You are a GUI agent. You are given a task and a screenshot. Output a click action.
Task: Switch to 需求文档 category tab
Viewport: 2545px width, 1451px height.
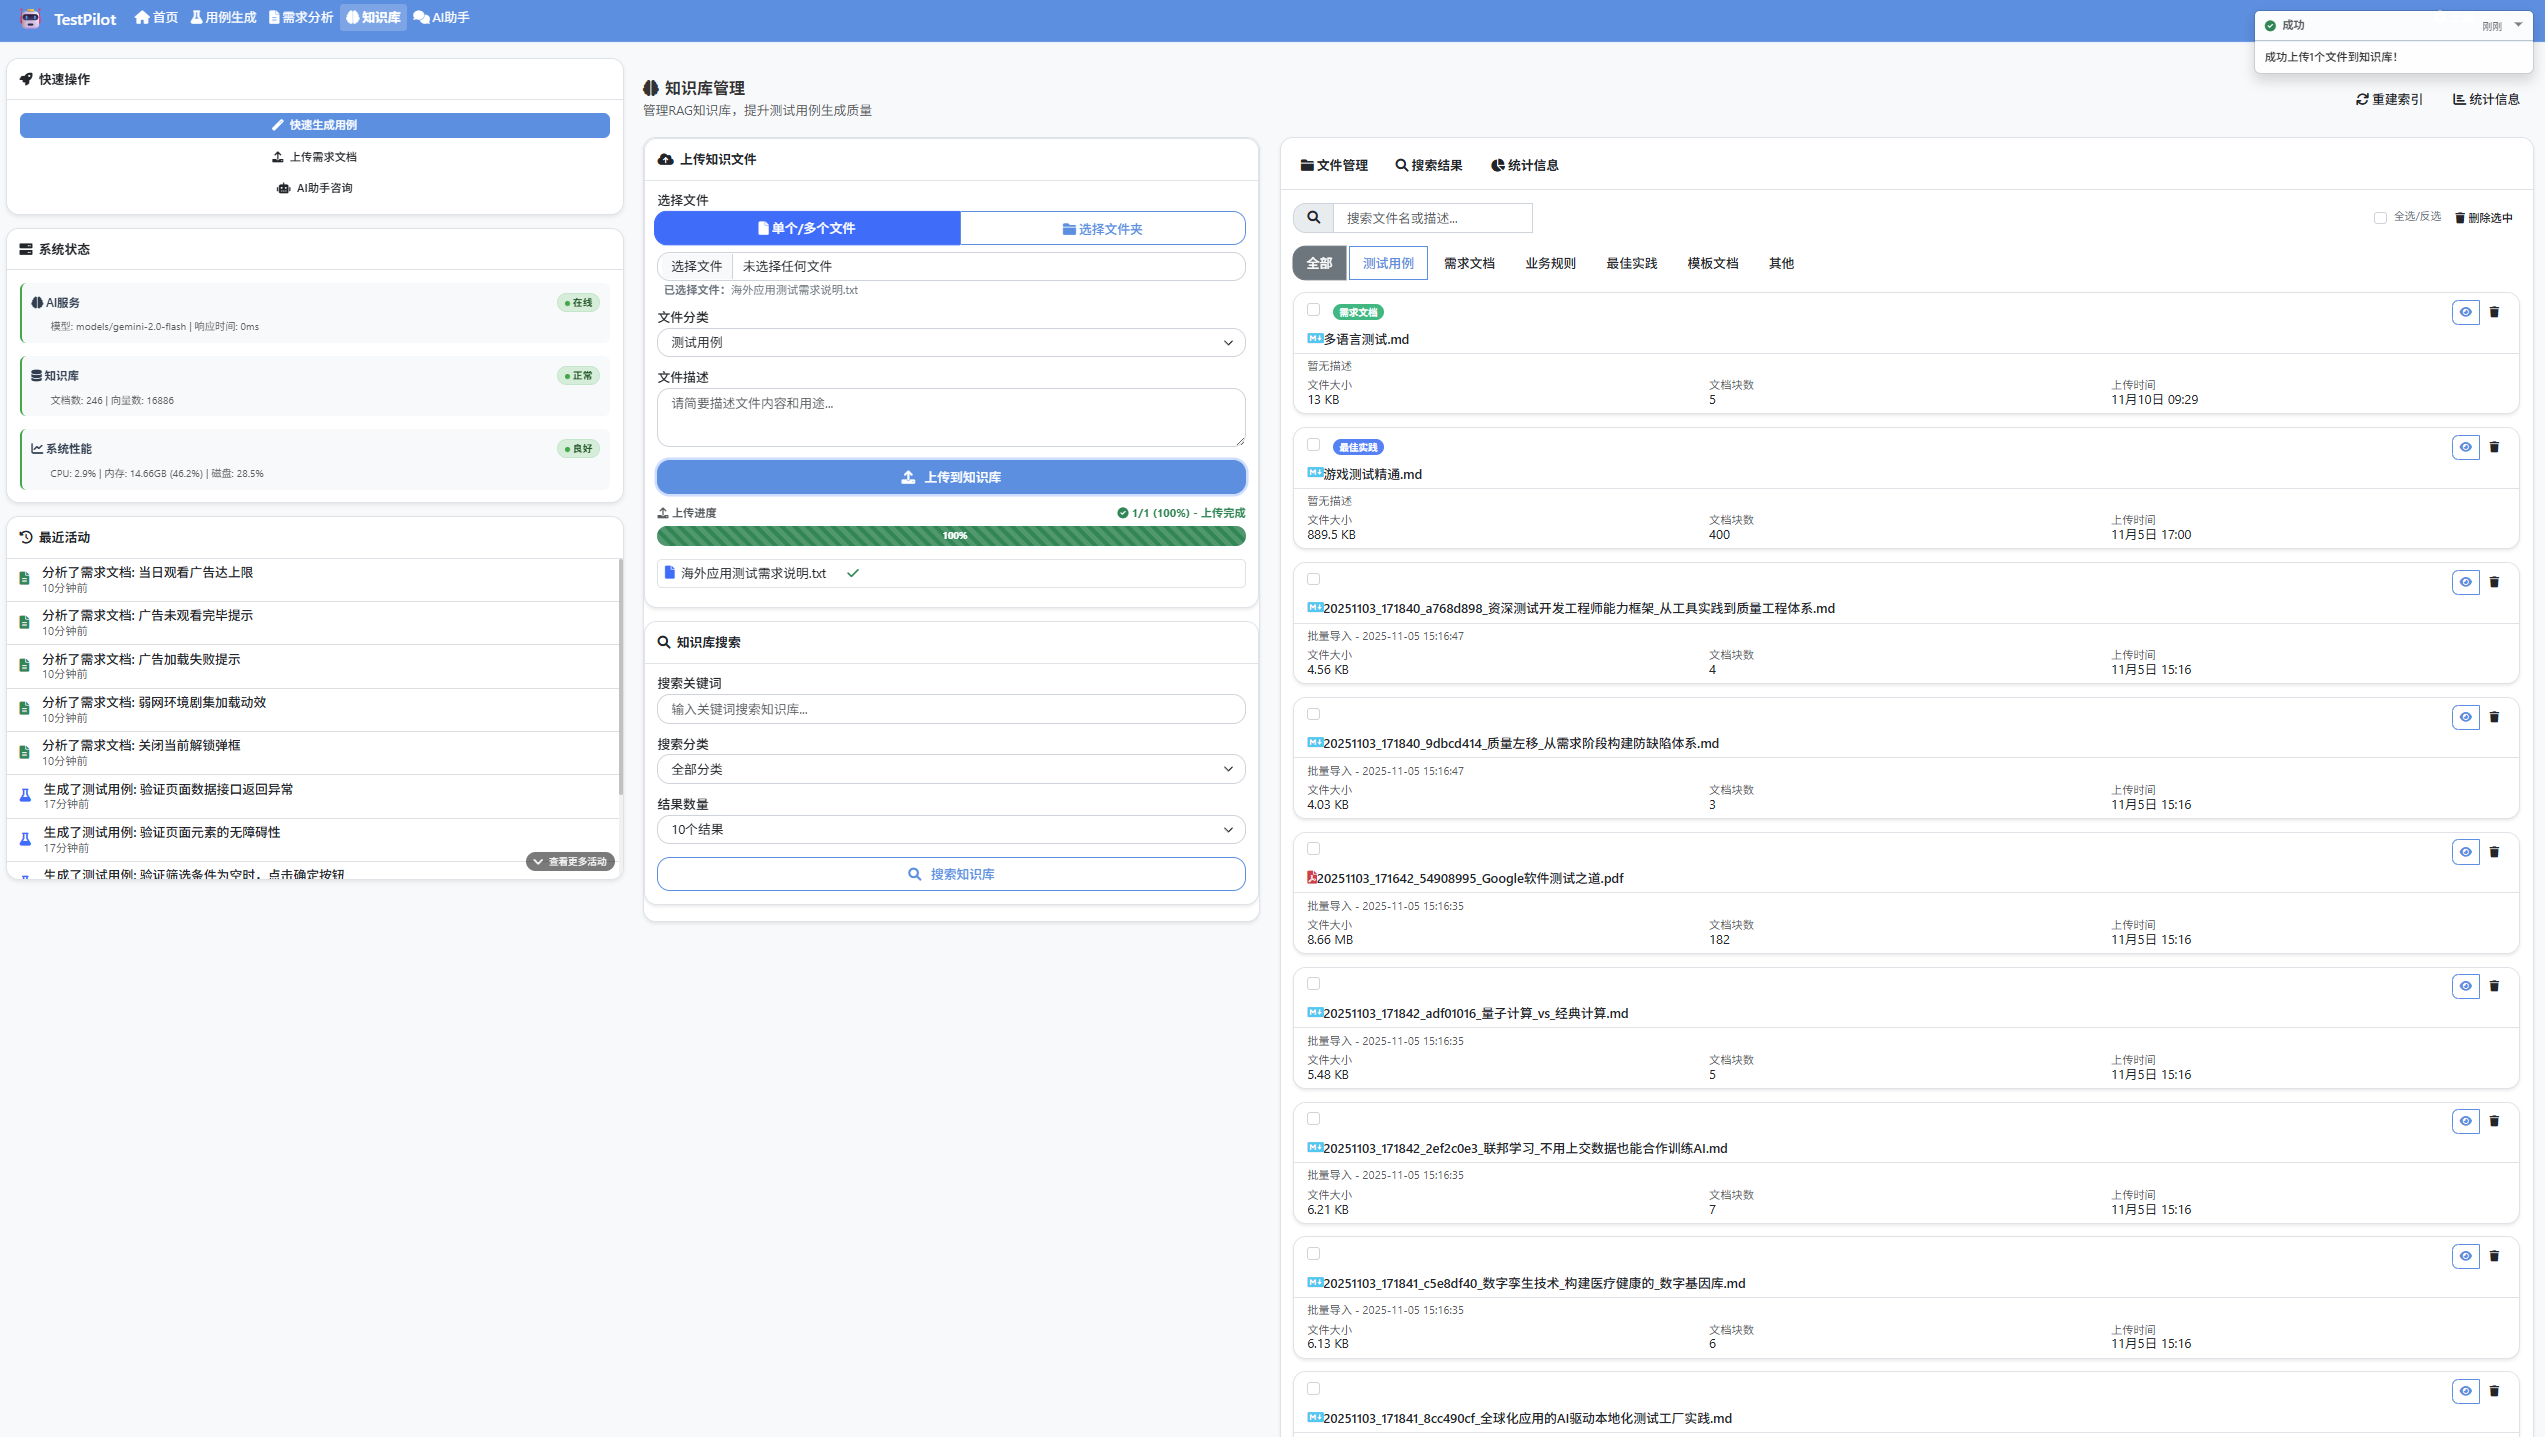click(x=1468, y=264)
